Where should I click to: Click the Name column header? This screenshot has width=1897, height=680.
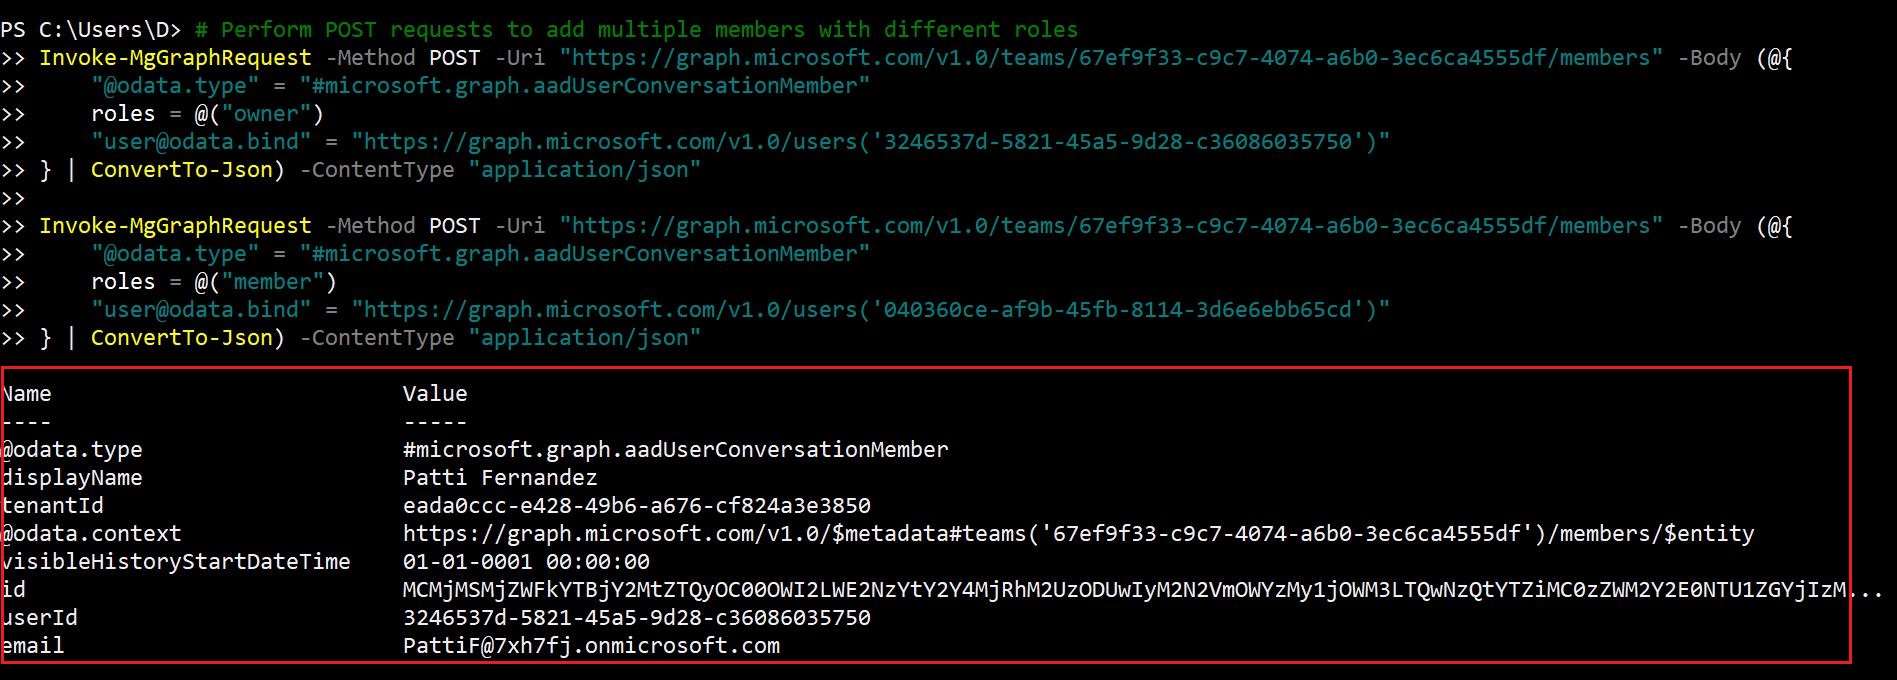(x=27, y=394)
